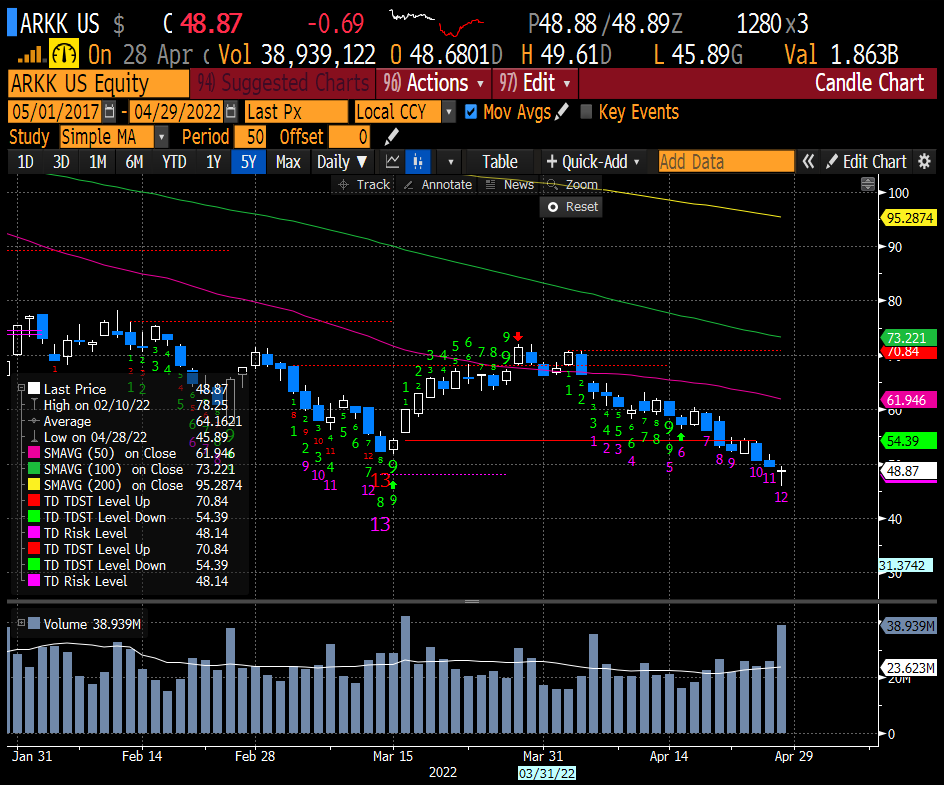Screen dimensions: 944x785
Task: Click the intraday sparkline in header
Action: 437,23
